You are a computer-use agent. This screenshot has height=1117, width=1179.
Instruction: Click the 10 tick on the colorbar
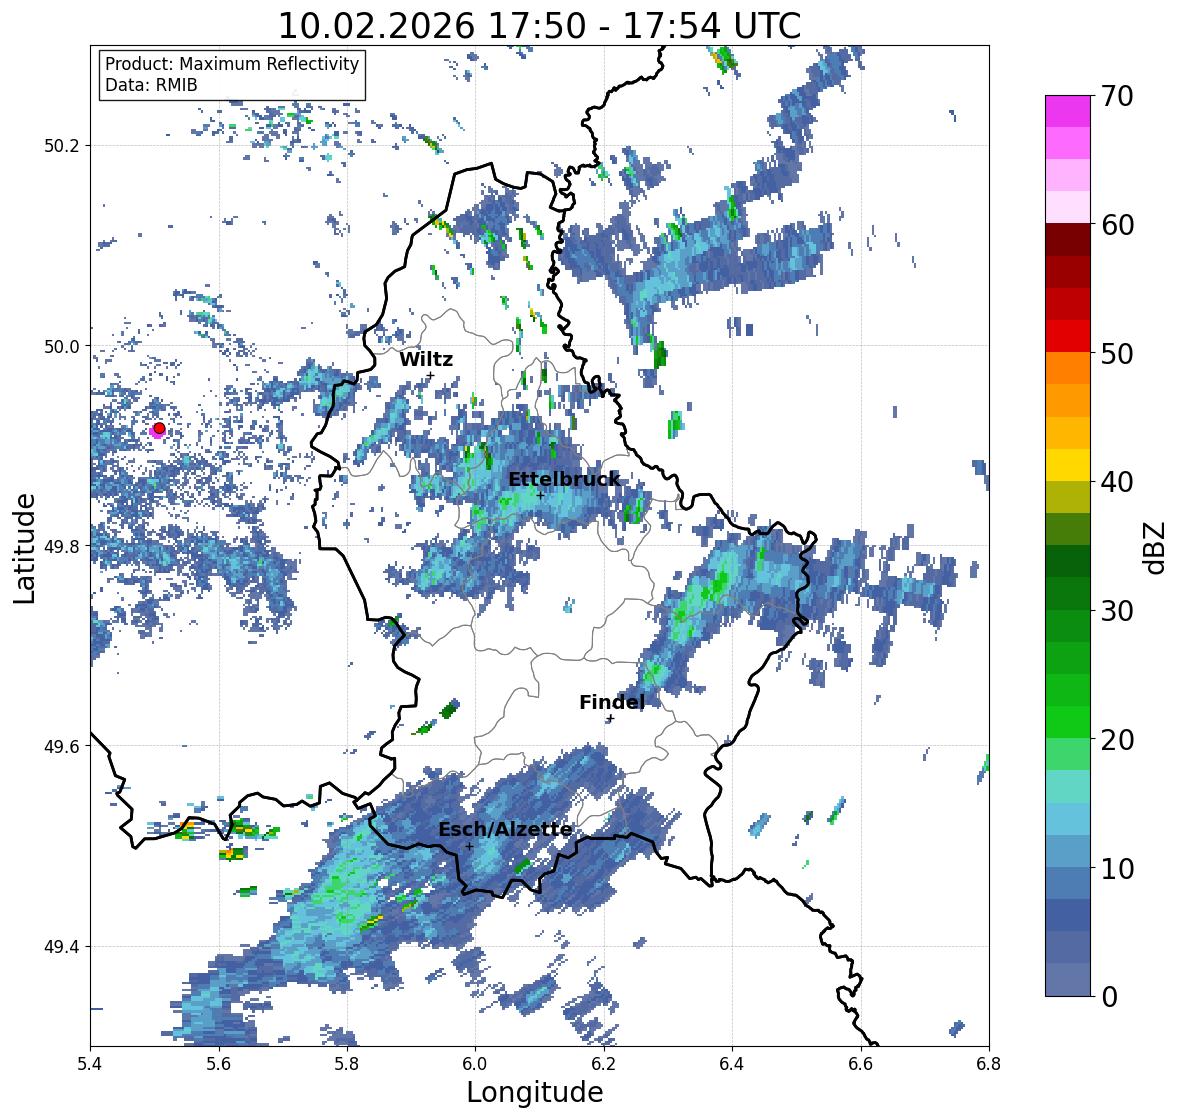[x=1117, y=868]
